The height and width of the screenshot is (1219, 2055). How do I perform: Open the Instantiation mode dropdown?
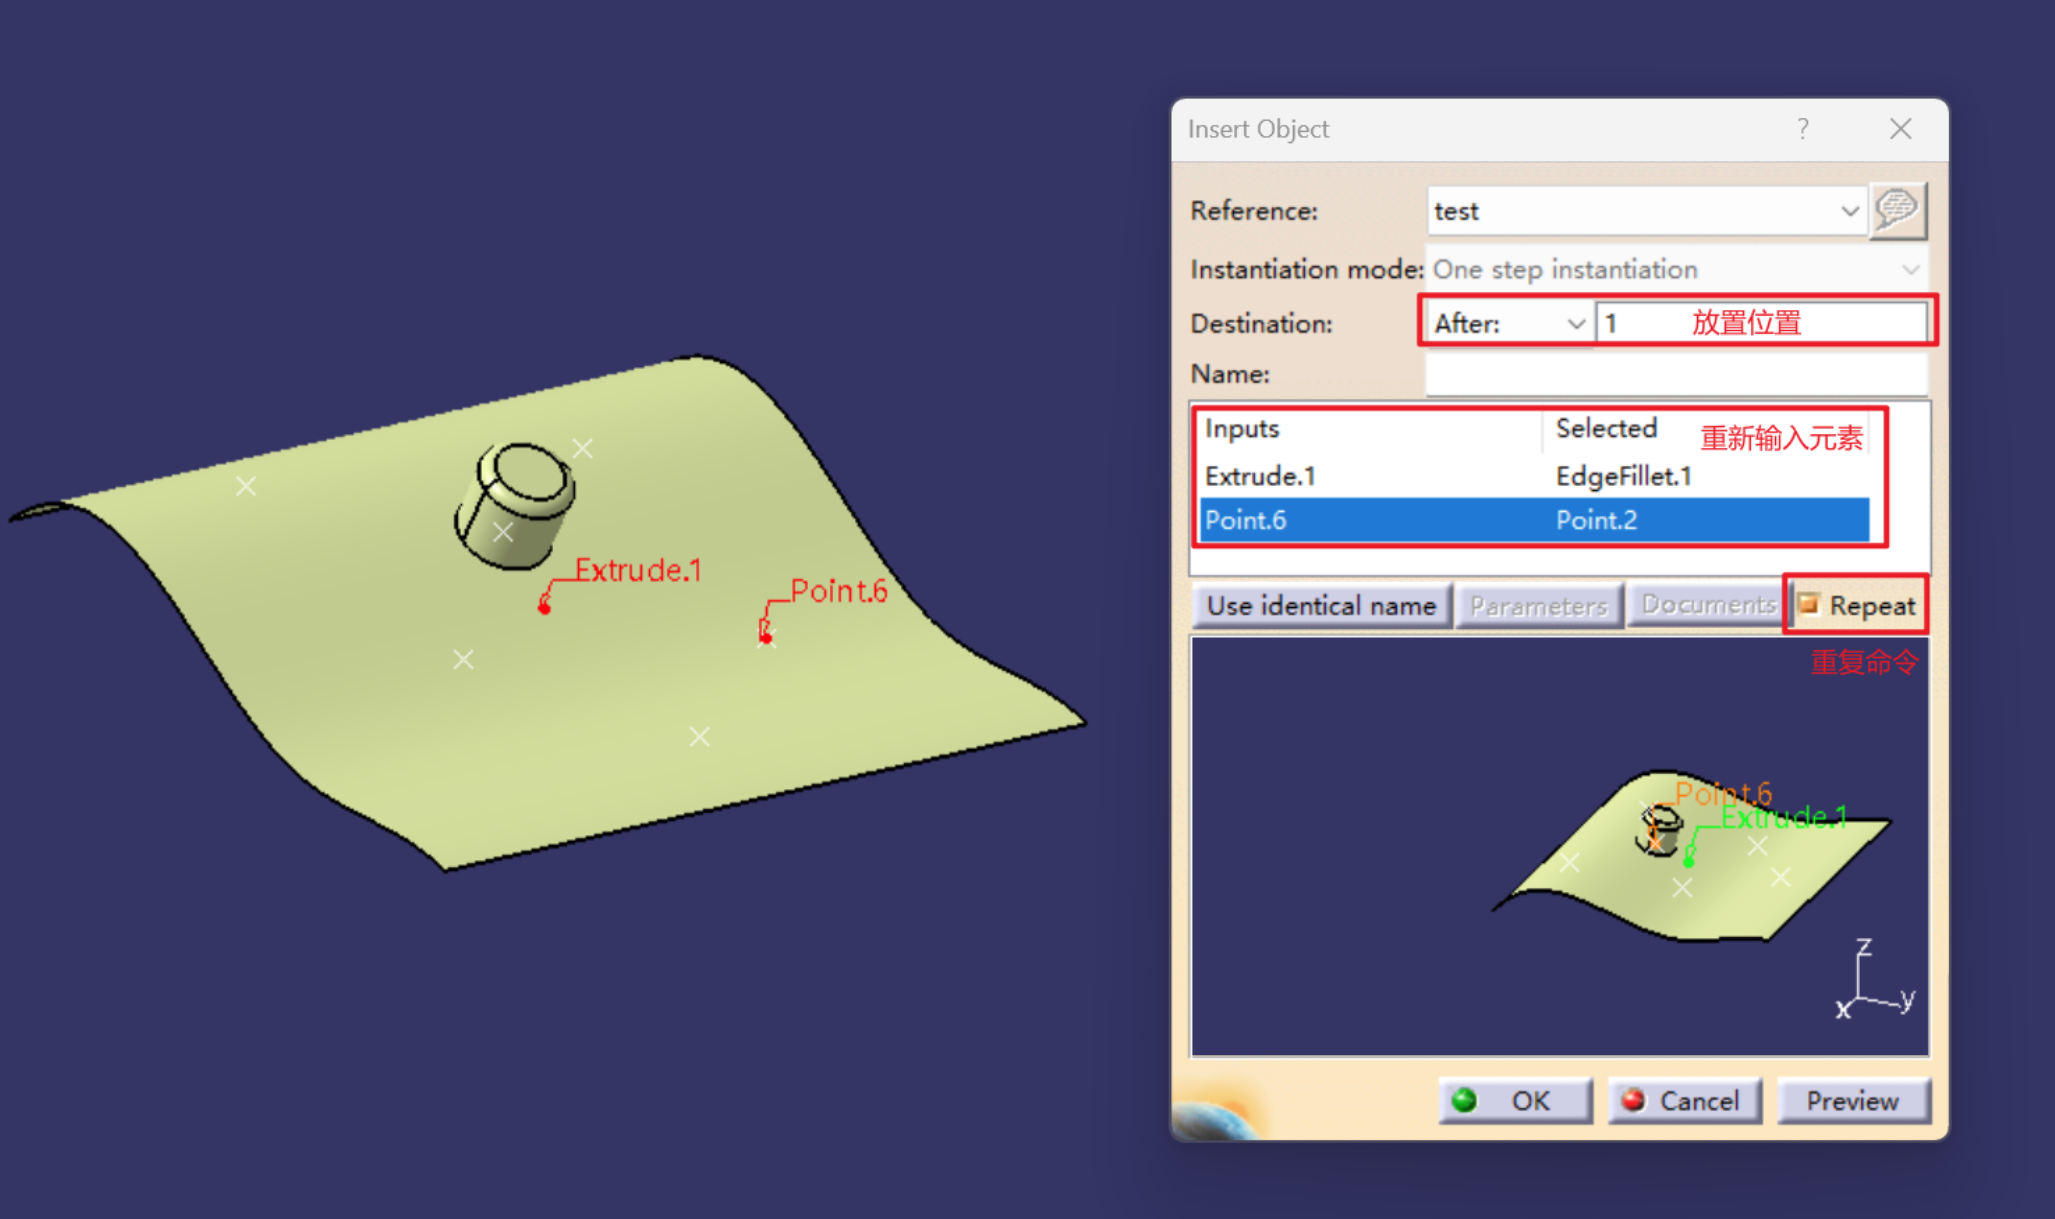(x=1909, y=269)
